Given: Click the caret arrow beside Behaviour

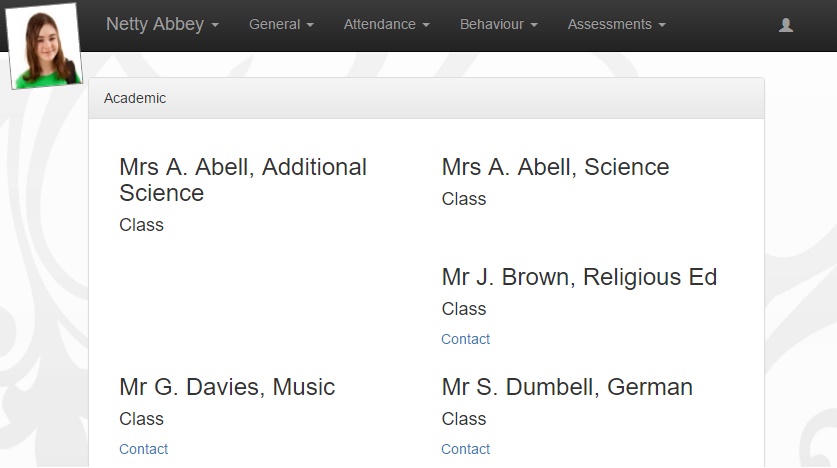Looking at the screenshot, I should pyautogui.click(x=534, y=25).
